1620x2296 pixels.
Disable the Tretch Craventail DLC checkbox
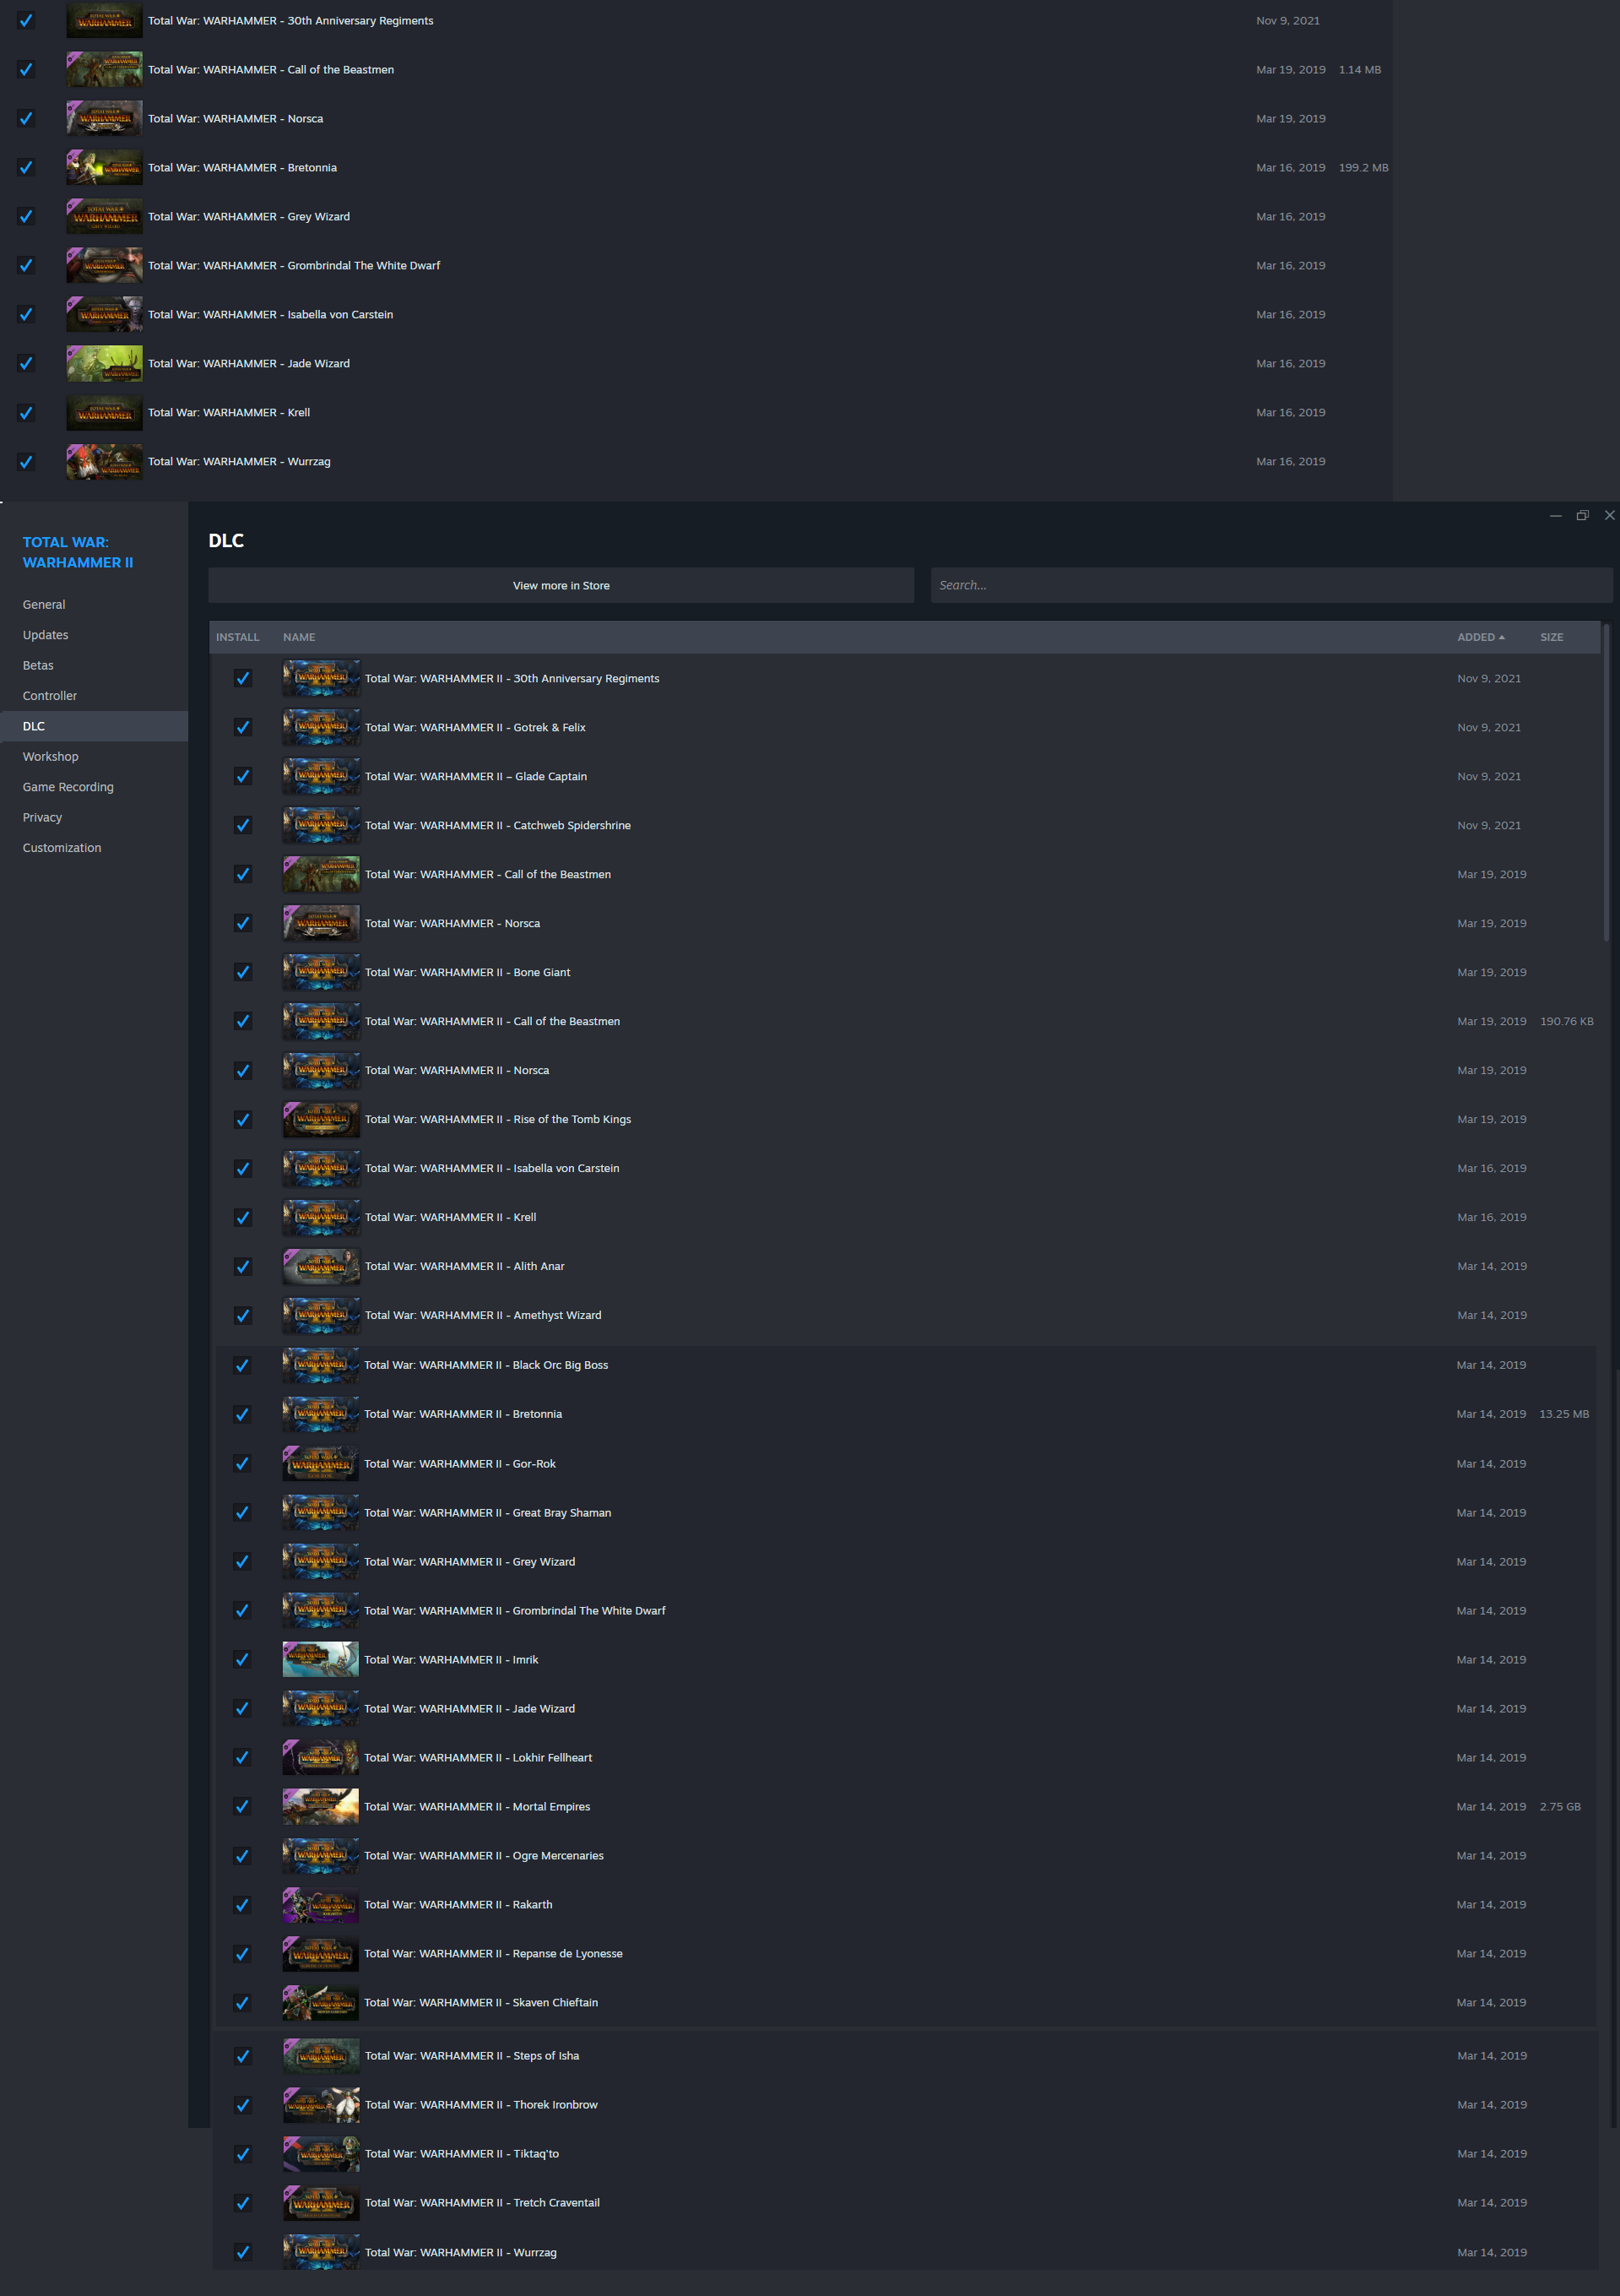pos(243,2202)
